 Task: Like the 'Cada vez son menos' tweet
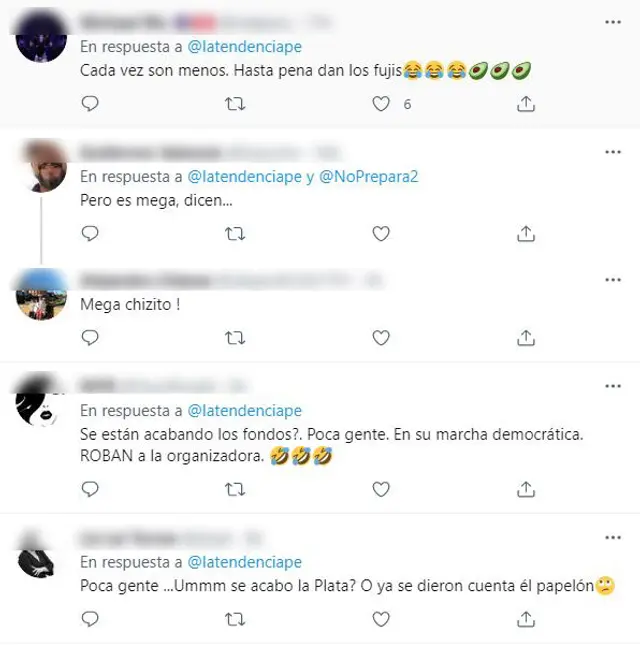click(x=381, y=104)
